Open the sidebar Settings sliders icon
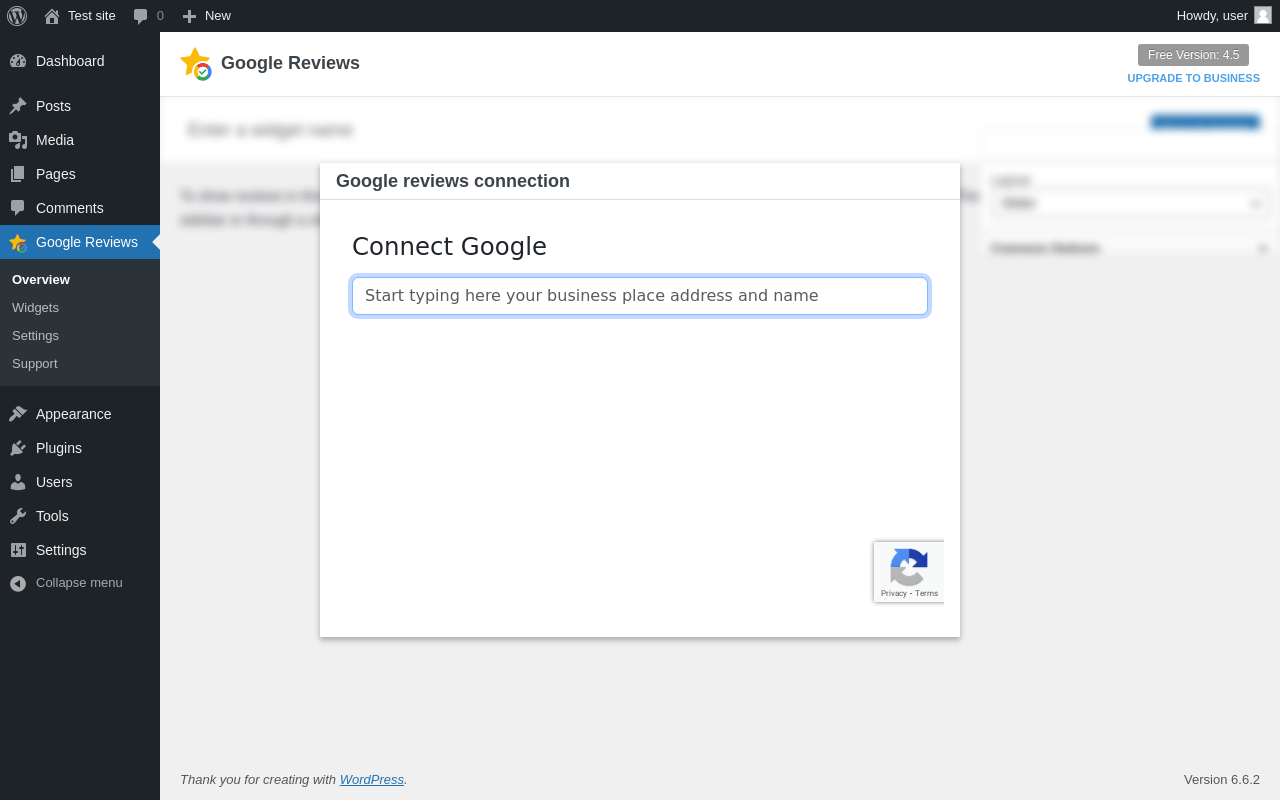The height and width of the screenshot is (800, 1280). (18, 550)
